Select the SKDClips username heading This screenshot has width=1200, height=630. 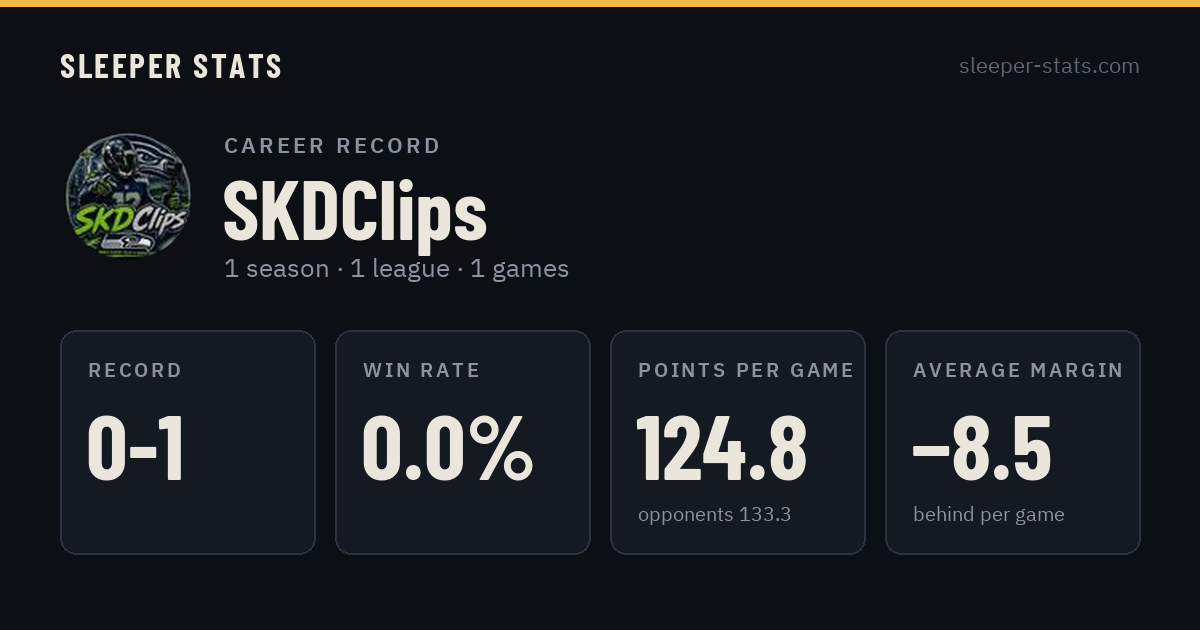(355, 211)
